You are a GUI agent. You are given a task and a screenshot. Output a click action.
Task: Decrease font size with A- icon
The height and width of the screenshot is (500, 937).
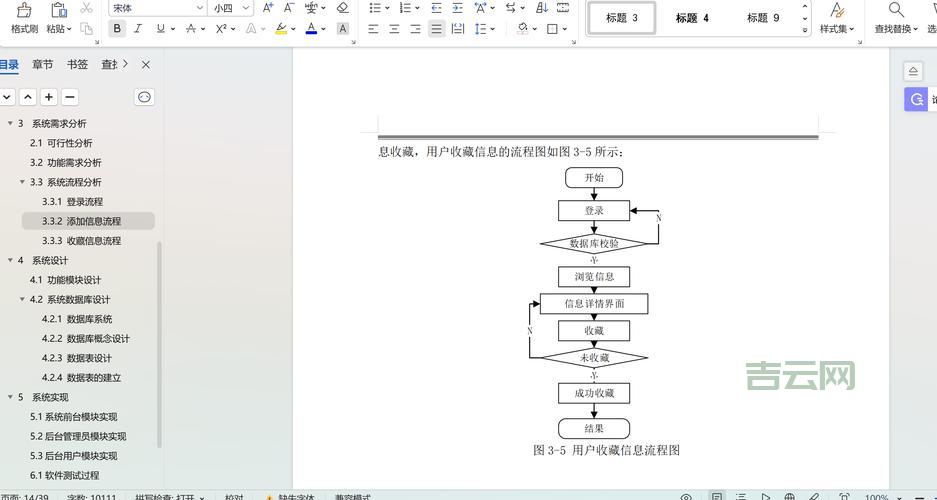289,8
